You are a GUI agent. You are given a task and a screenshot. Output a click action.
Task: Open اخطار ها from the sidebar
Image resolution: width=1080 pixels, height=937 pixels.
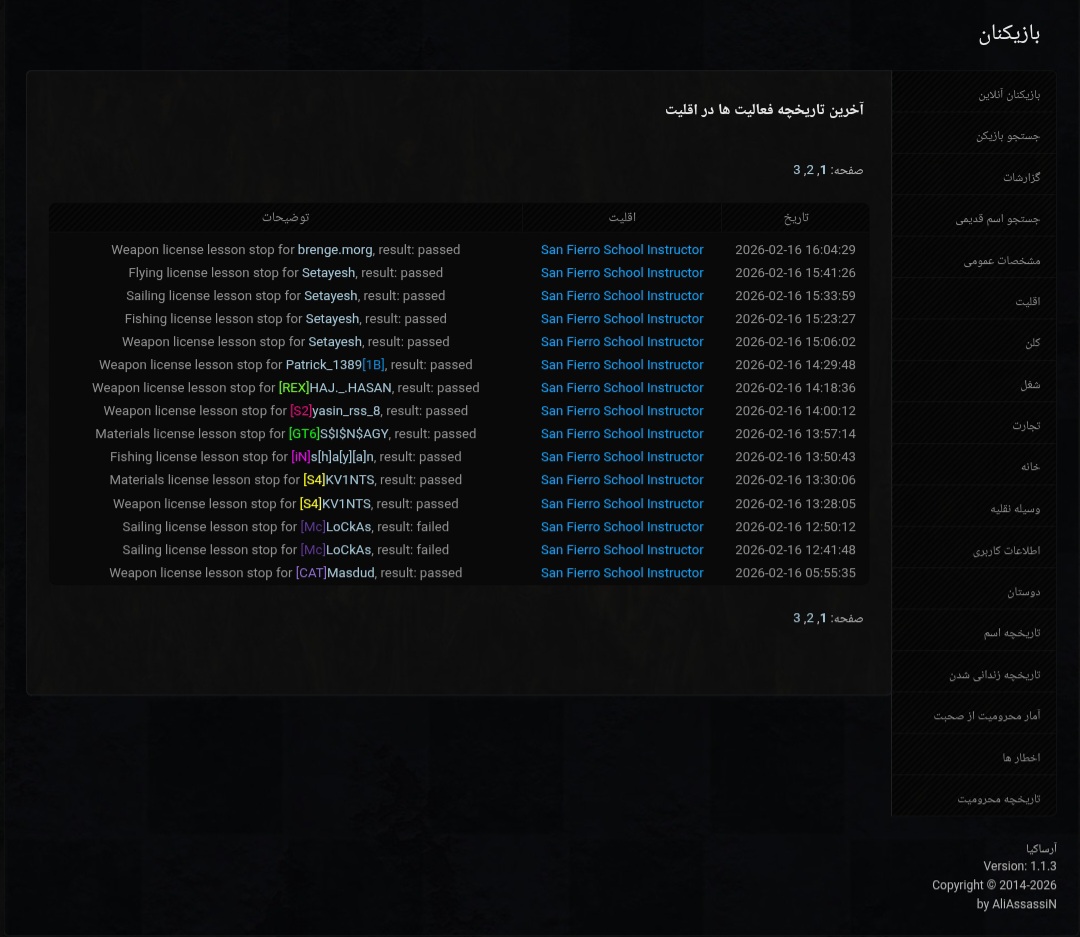tap(975, 756)
